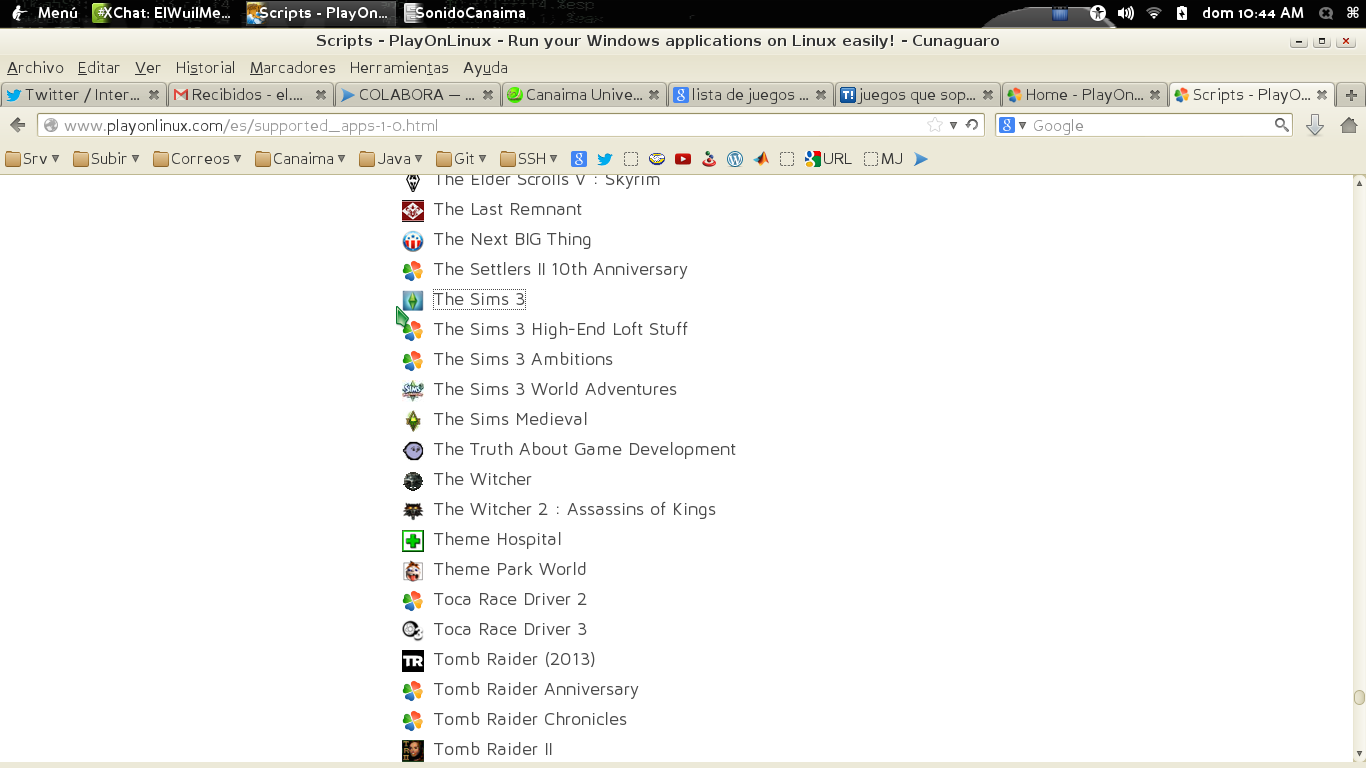Click the Witcher 2 wolf icon
This screenshot has height=768, width=1366.
pos(413,511)
